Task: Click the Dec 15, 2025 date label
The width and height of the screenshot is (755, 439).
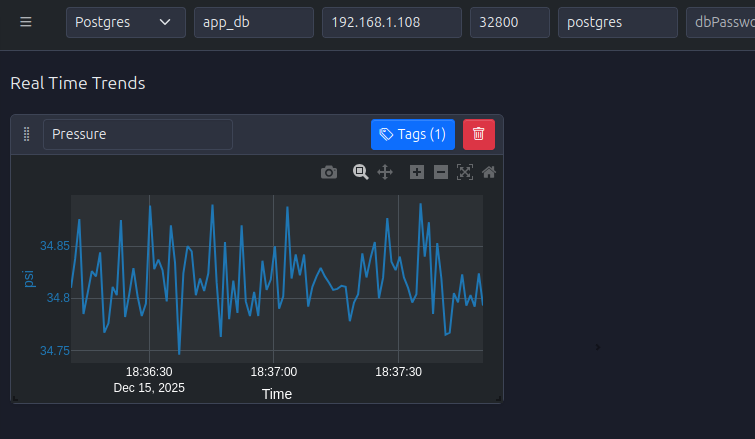Action: click(x=149, y=388)
